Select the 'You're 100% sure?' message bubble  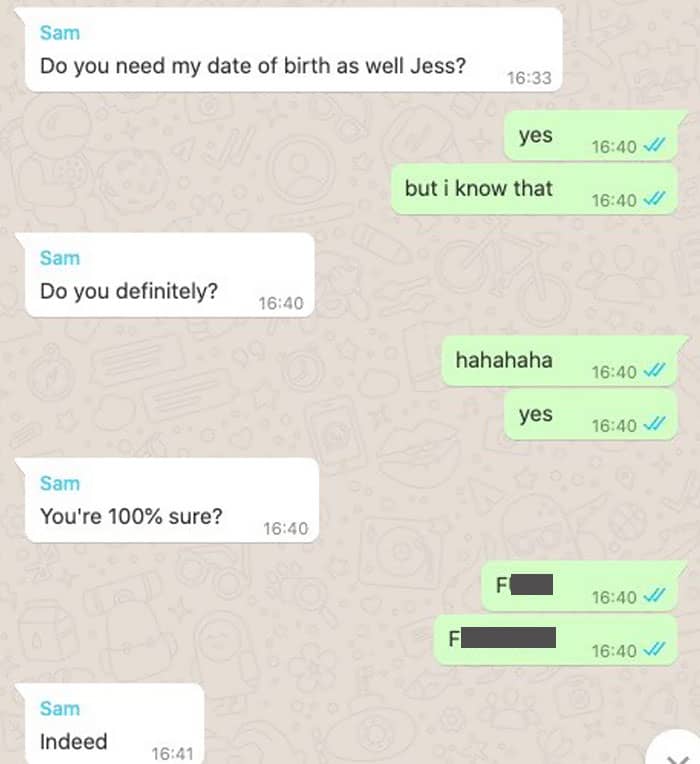point(172,500)
